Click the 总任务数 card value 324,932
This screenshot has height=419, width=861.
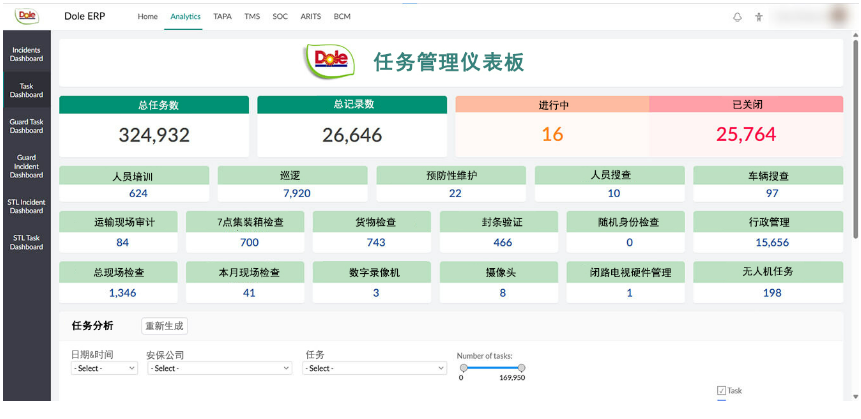[154, 135]
